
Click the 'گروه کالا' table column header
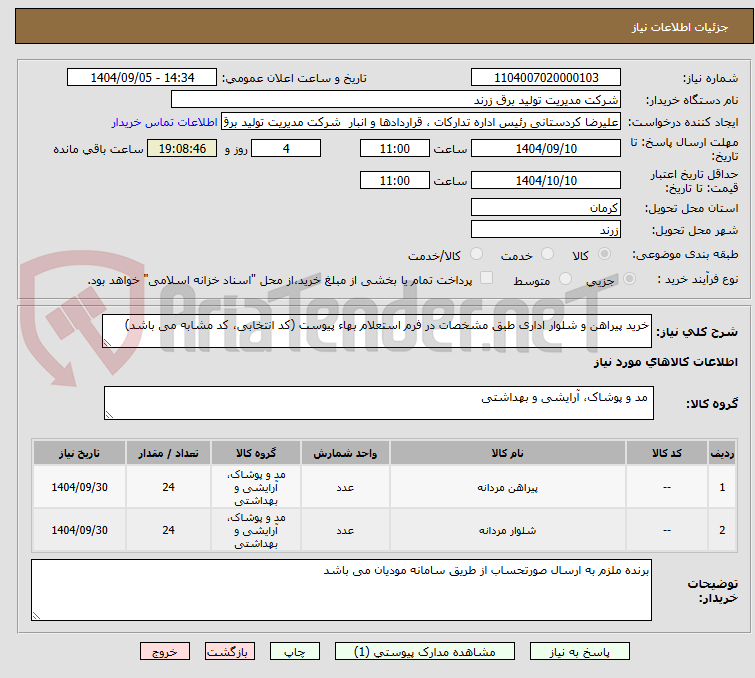pos(256,453)
